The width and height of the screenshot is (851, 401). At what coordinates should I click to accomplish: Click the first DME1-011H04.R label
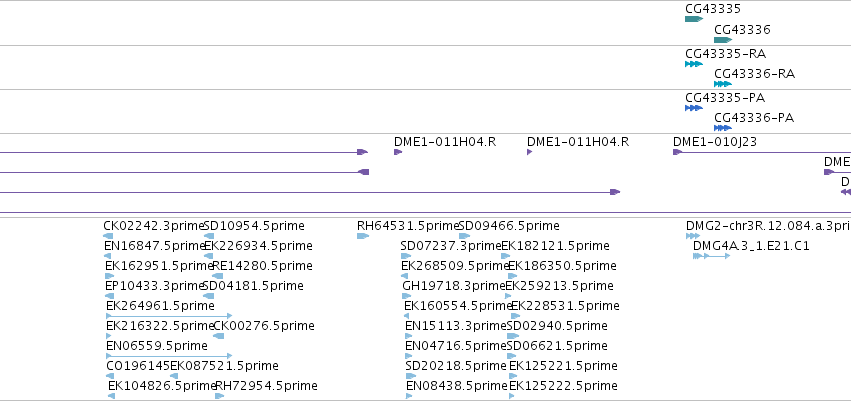pos(445,142)
